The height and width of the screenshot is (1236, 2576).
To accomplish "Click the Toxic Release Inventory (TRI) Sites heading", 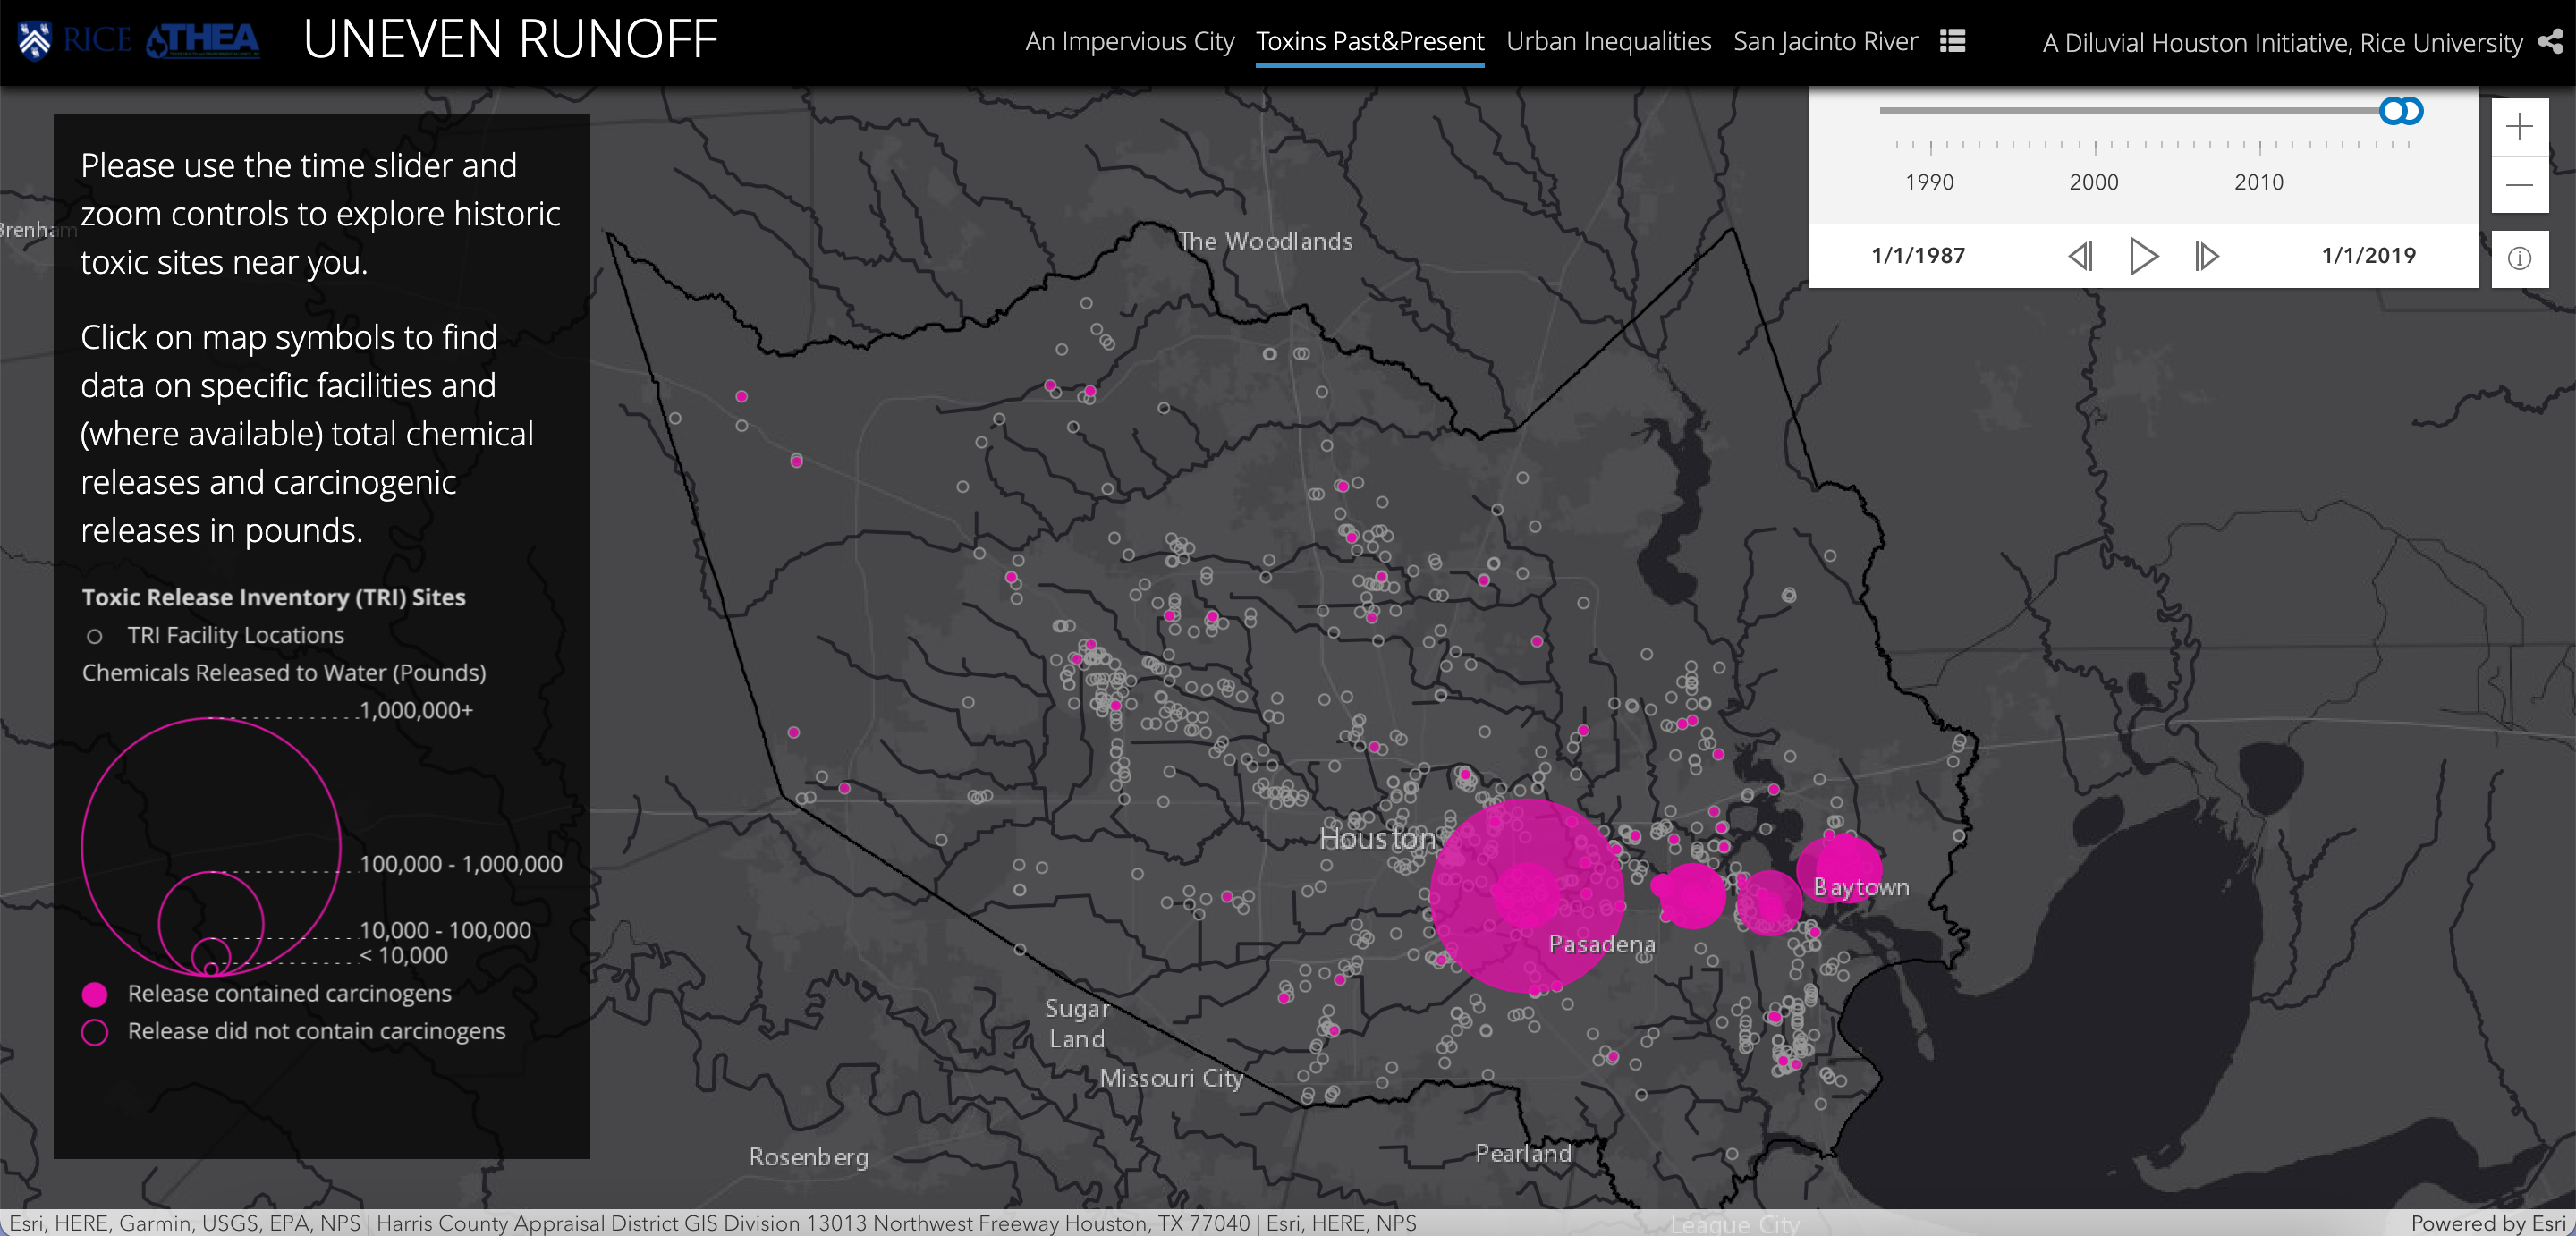I will [x=274, y=597].
